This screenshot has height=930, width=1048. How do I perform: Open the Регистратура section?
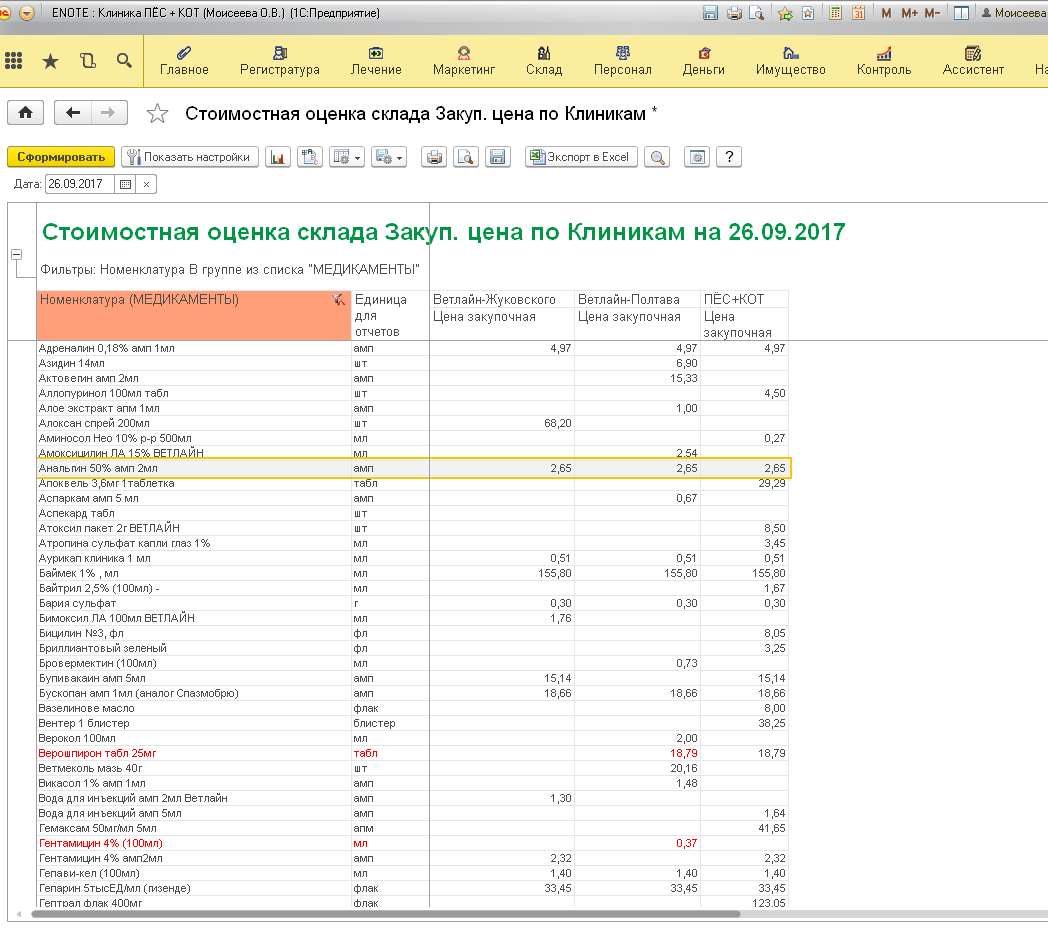point(279,61)
